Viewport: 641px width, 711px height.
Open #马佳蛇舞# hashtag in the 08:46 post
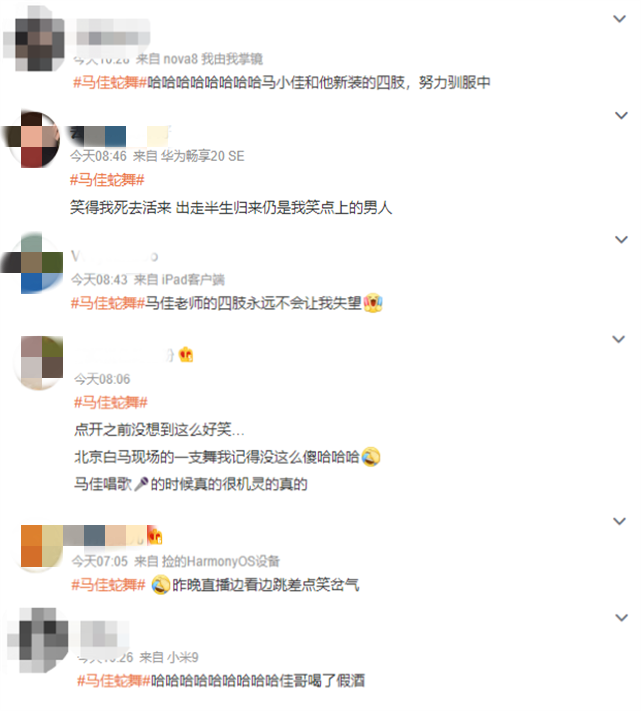tap(107, 180)
